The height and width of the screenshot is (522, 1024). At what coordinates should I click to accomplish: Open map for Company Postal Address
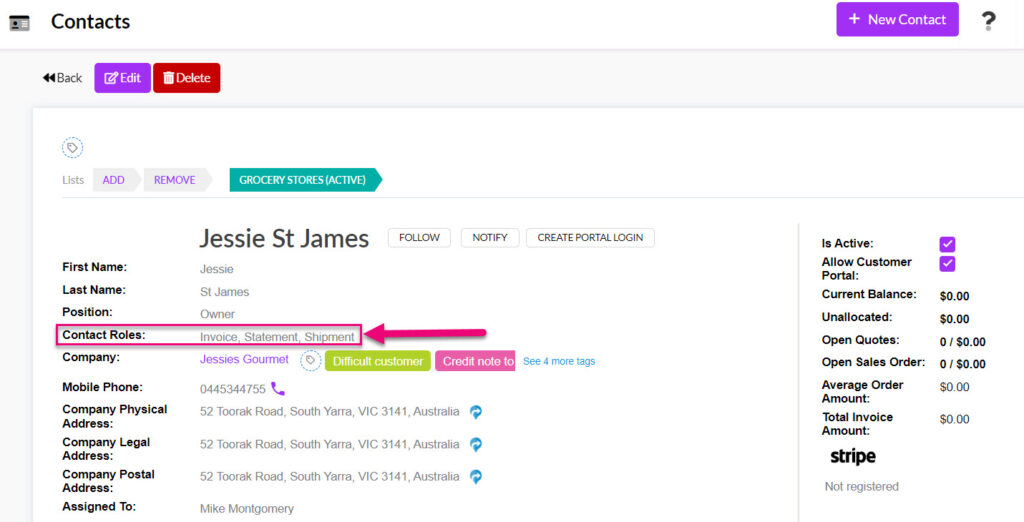click(476, 476)
